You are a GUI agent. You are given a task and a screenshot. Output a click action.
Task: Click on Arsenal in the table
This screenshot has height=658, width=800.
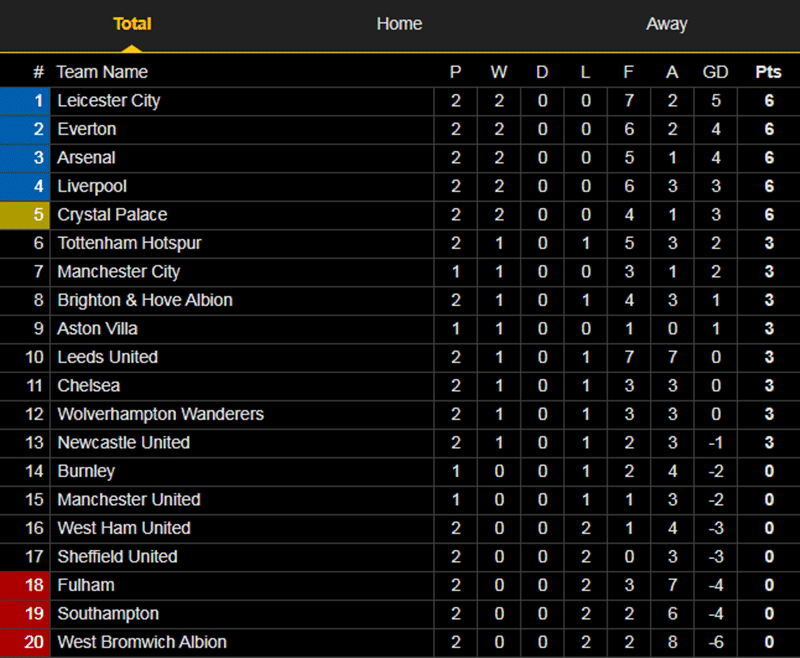pyautogui.click(x=86, y=158)
